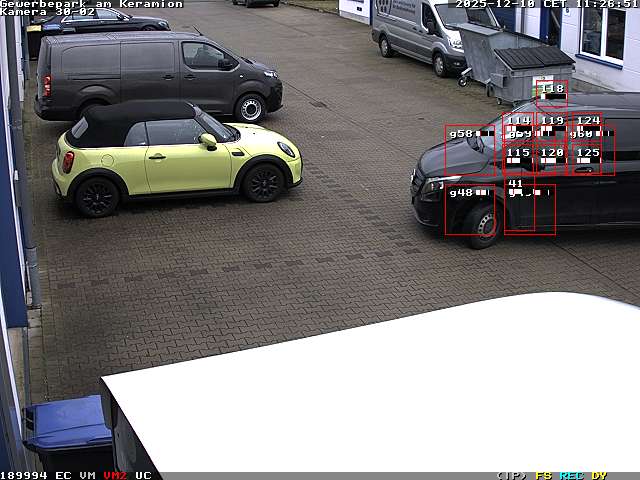The width and height of the screenshot is (640, 480).
Task: Select the detection box labeled 115
Action: coord(518,157)
